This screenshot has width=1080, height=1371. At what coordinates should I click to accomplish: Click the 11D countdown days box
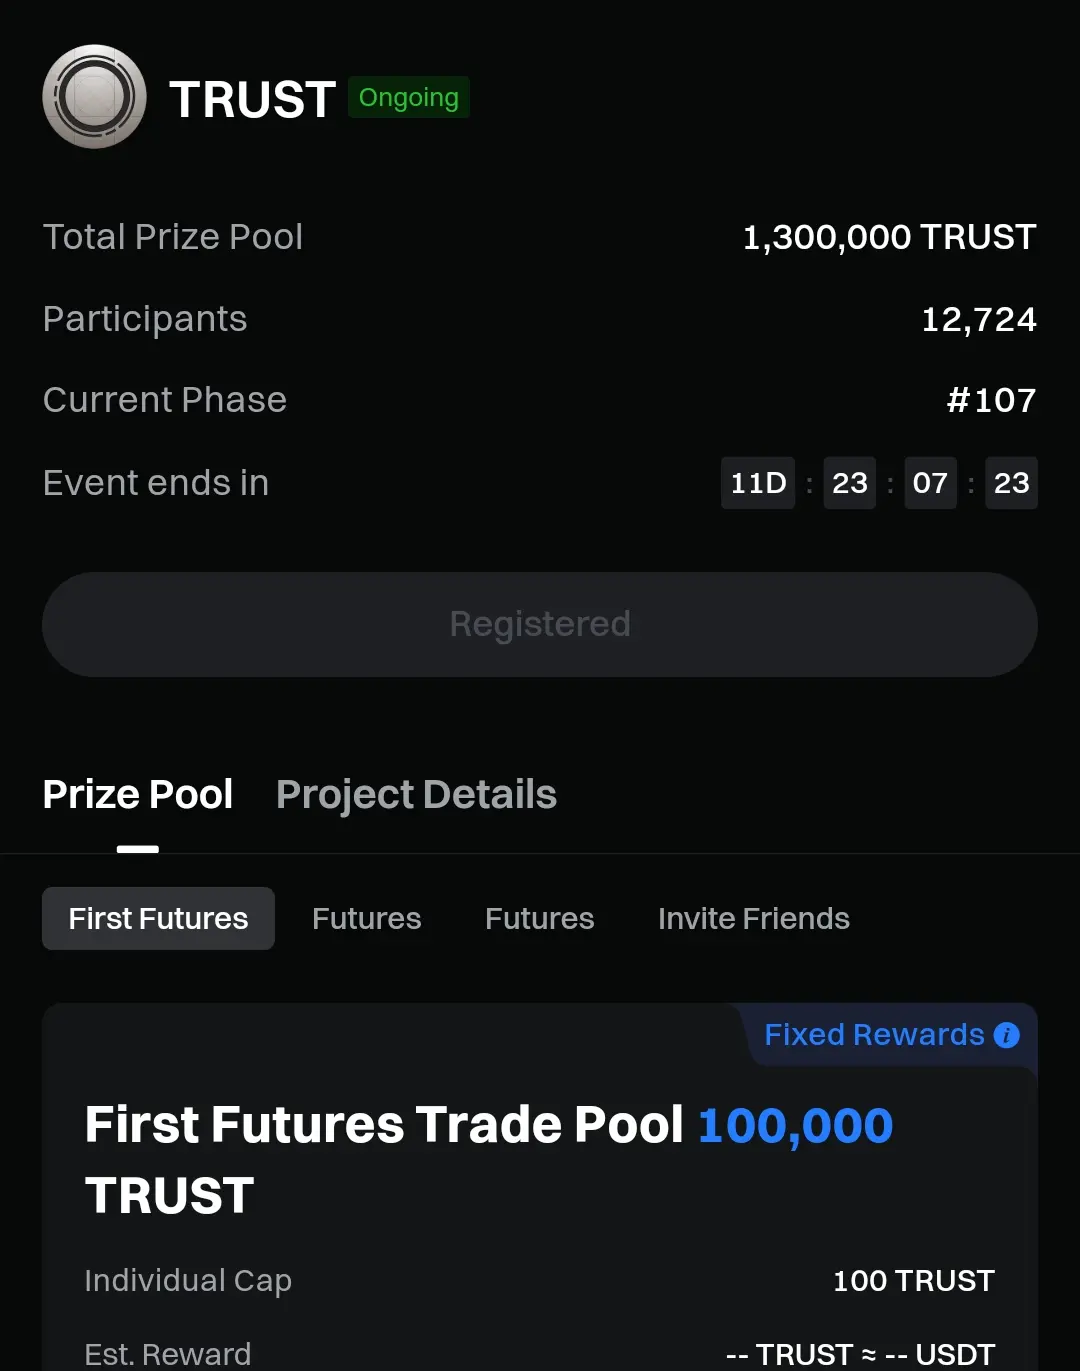pyautogui.click(x=758, y=483)
